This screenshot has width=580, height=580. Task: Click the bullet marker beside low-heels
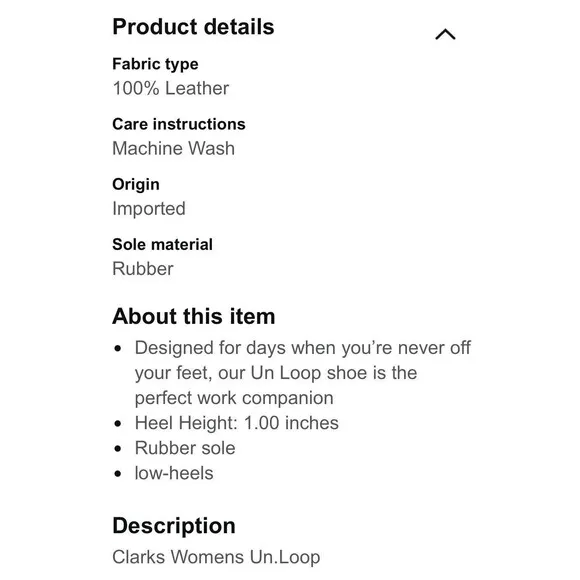click(118, 473)
